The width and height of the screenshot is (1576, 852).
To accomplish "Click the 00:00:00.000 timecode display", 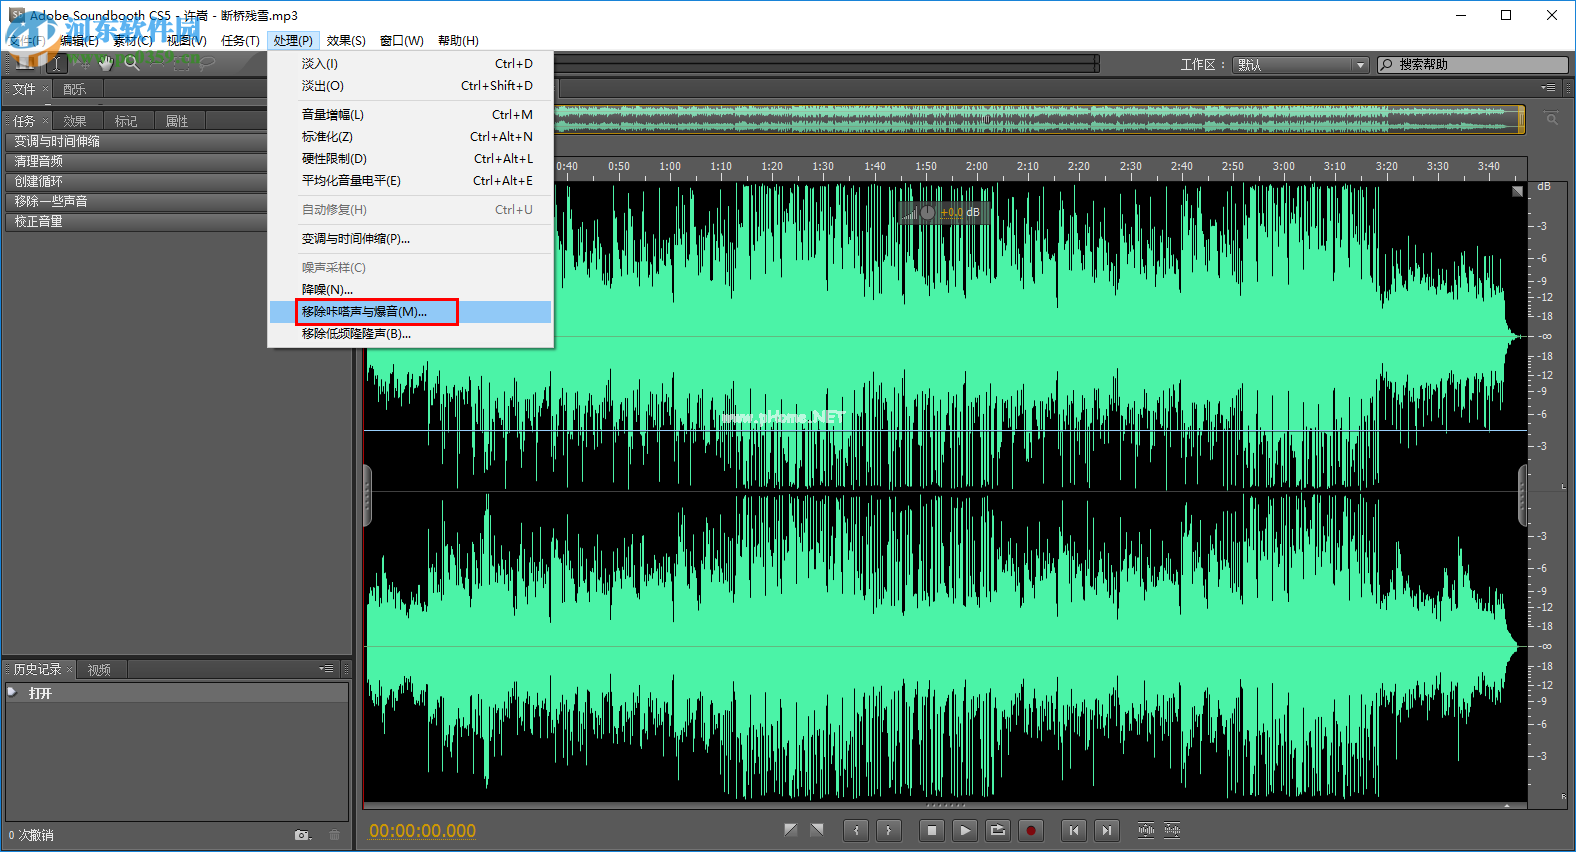I will click(x=422, y=831).
